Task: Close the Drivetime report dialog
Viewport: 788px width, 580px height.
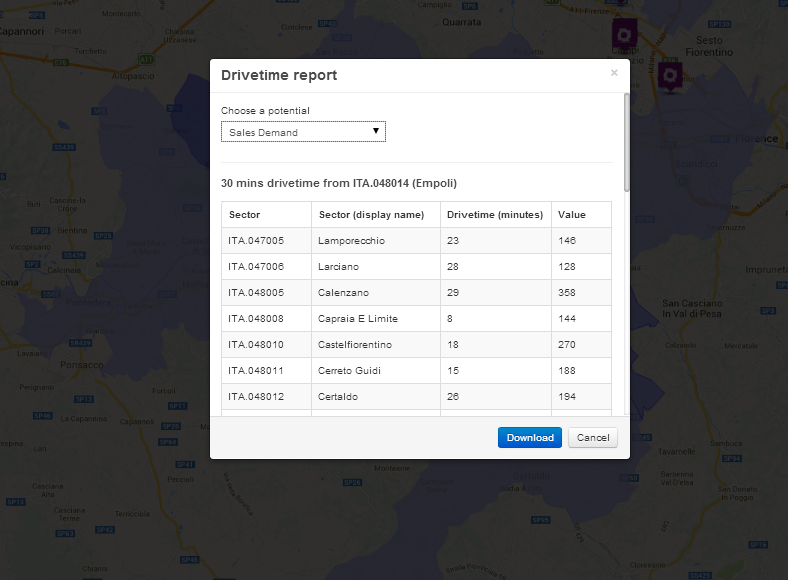Action: click(x=614, y=73)
